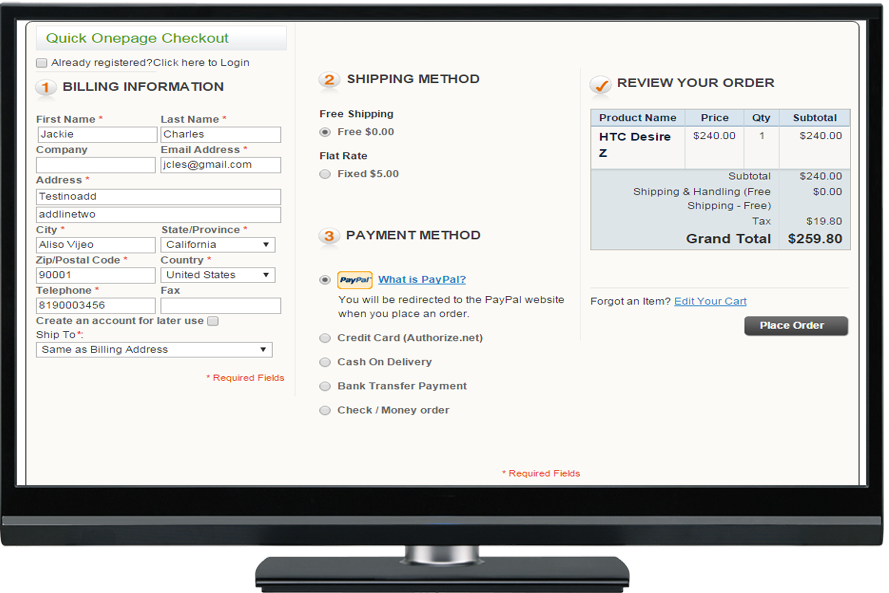This screenshot has height=593, width=889.
Task: Click the PayPal logo icon
Action: point(355,280)
